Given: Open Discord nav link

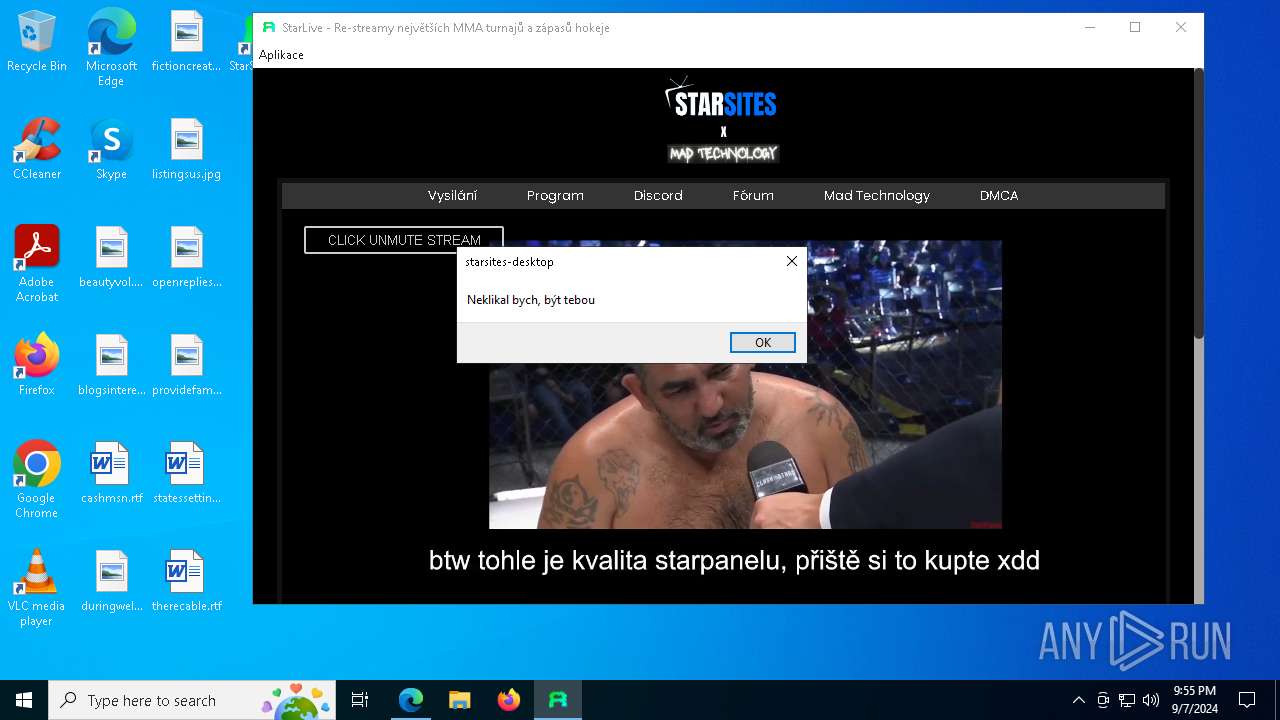Looking at the screenshot, I should [658, 195].
